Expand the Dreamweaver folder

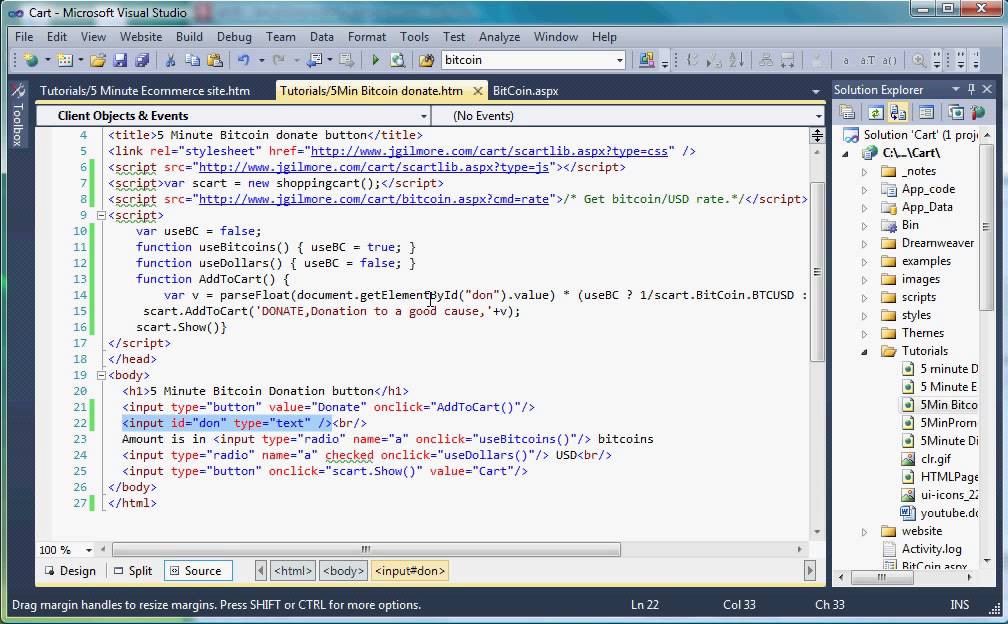pos(865,244)
